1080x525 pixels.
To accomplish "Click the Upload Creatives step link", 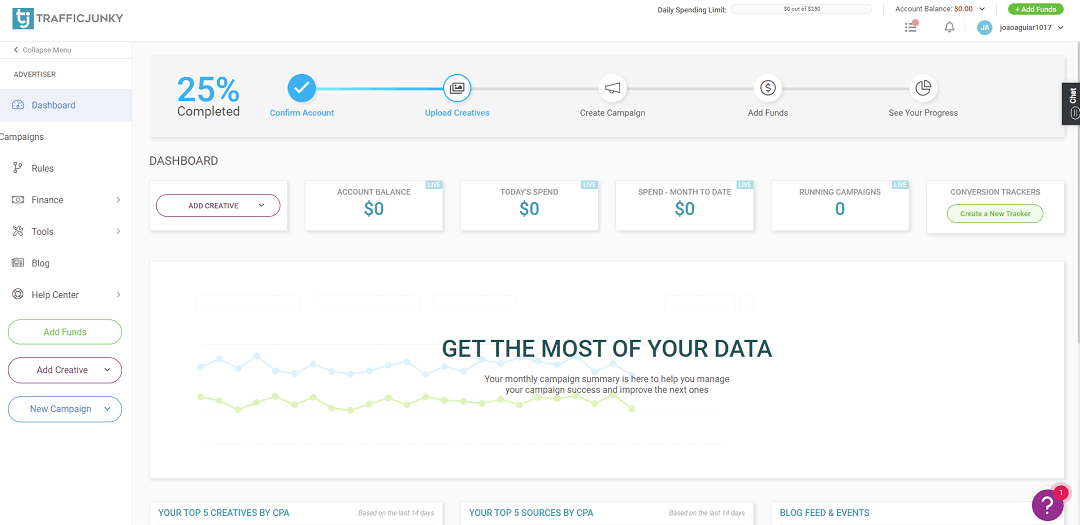I will [x=457, y=113].
